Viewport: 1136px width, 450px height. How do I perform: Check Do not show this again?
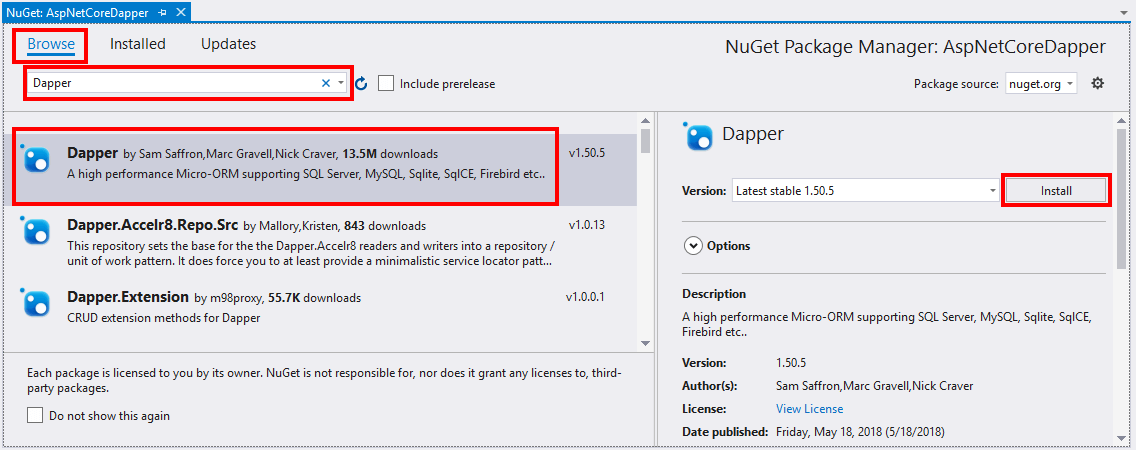click(x=35, y=416)
